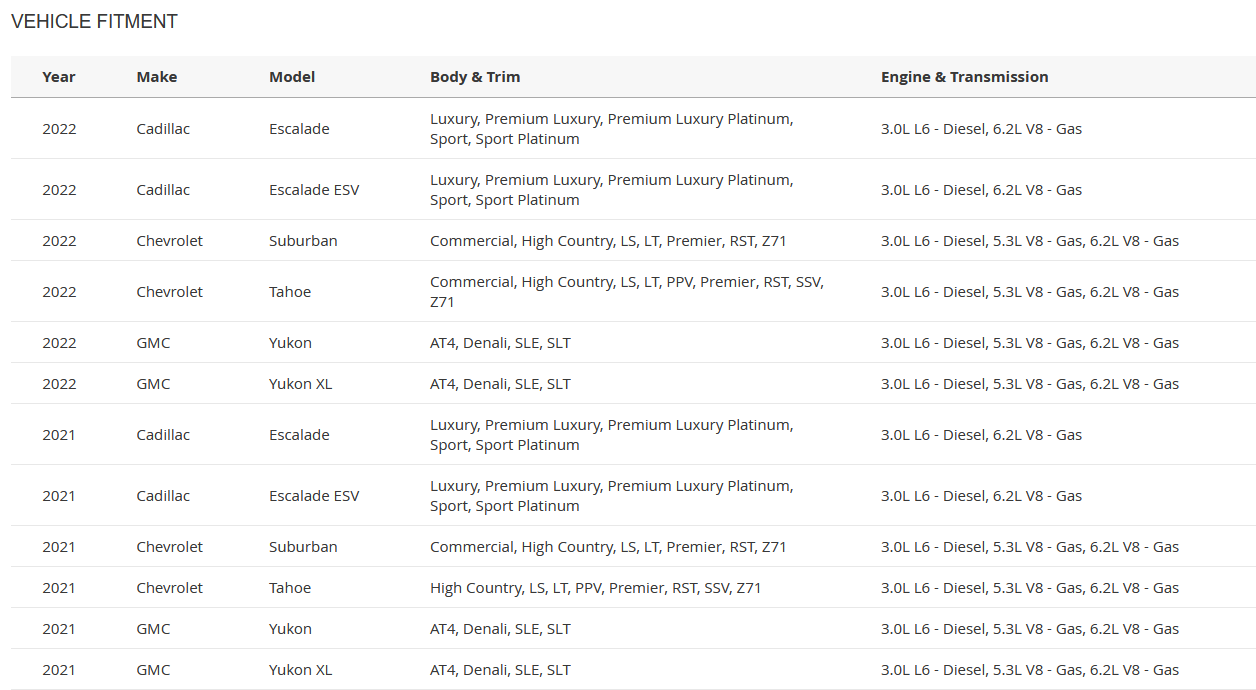The image size is (1256, 690).
Task: Select Yukon in the 2021 GMC row
Action: coord(290,629)
